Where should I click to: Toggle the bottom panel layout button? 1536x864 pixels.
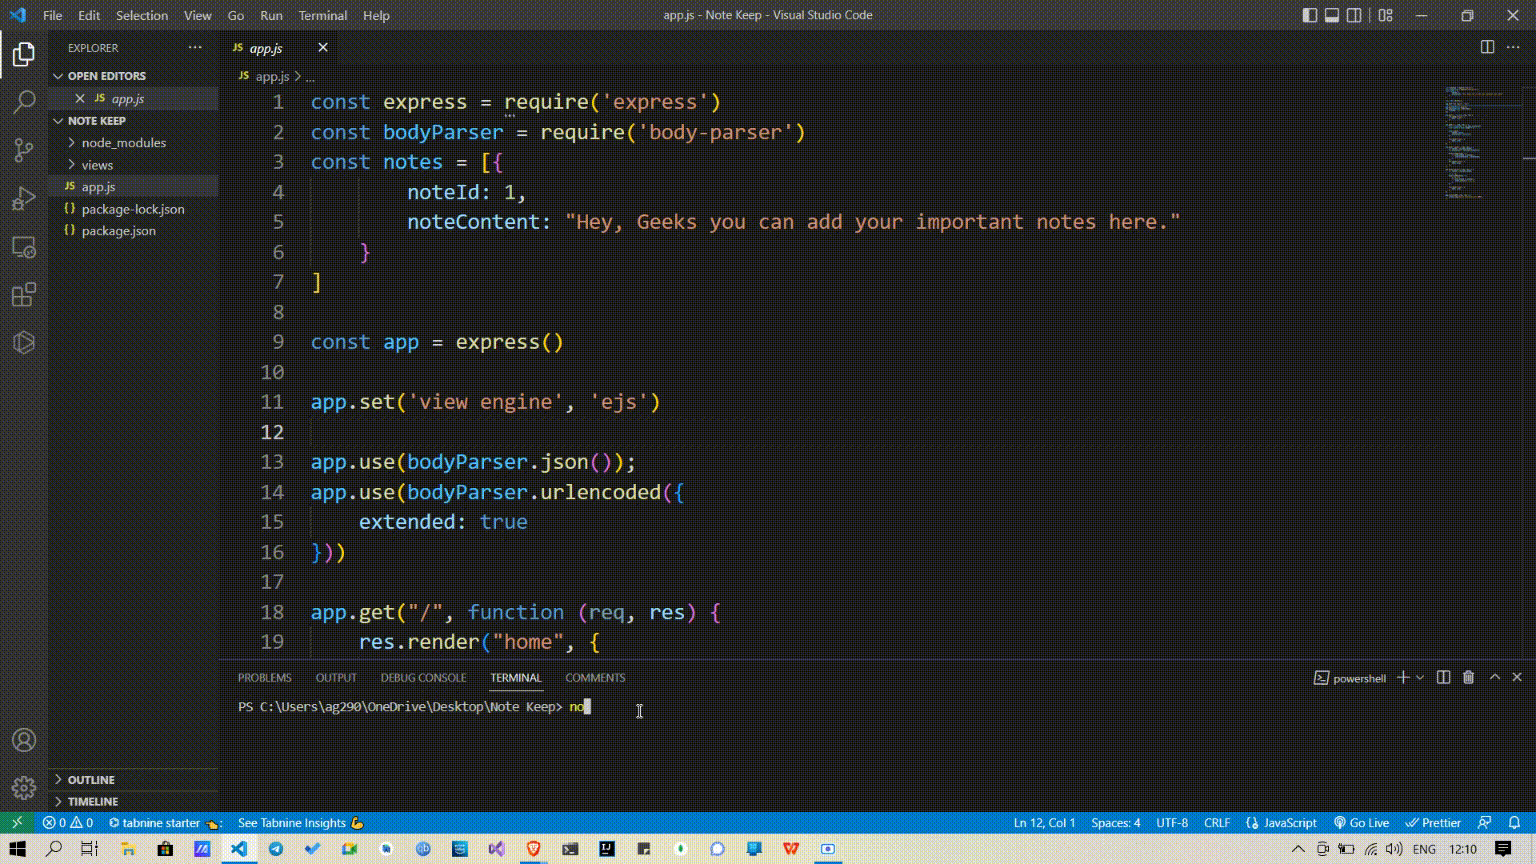[x=1332, y=15]
